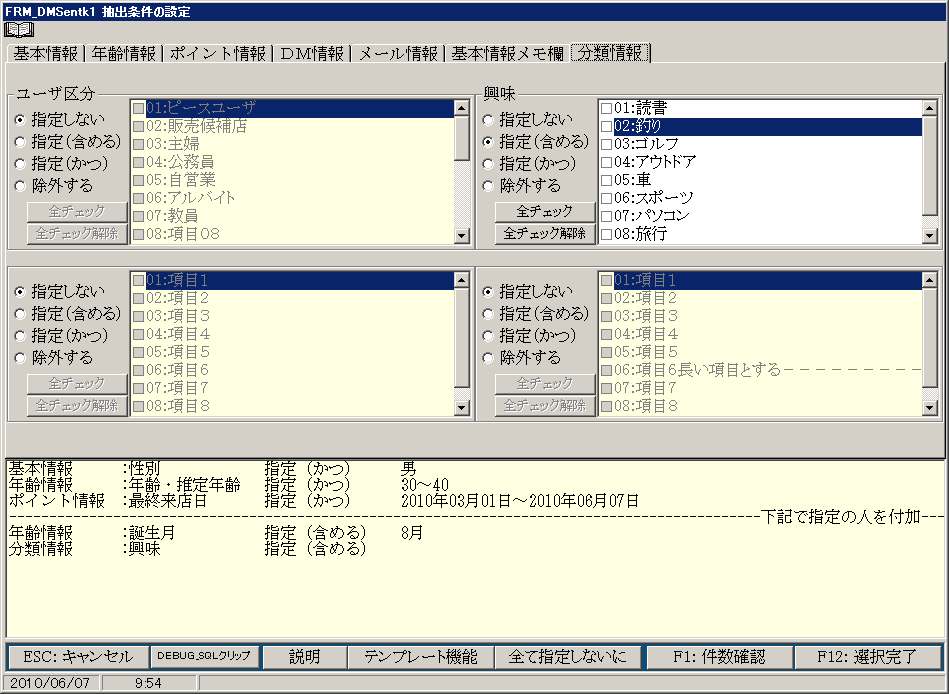Check the 01:読書 interest checkbox
Image resolution: width=949 pixels, height=694 pixels.
(606, 108)
